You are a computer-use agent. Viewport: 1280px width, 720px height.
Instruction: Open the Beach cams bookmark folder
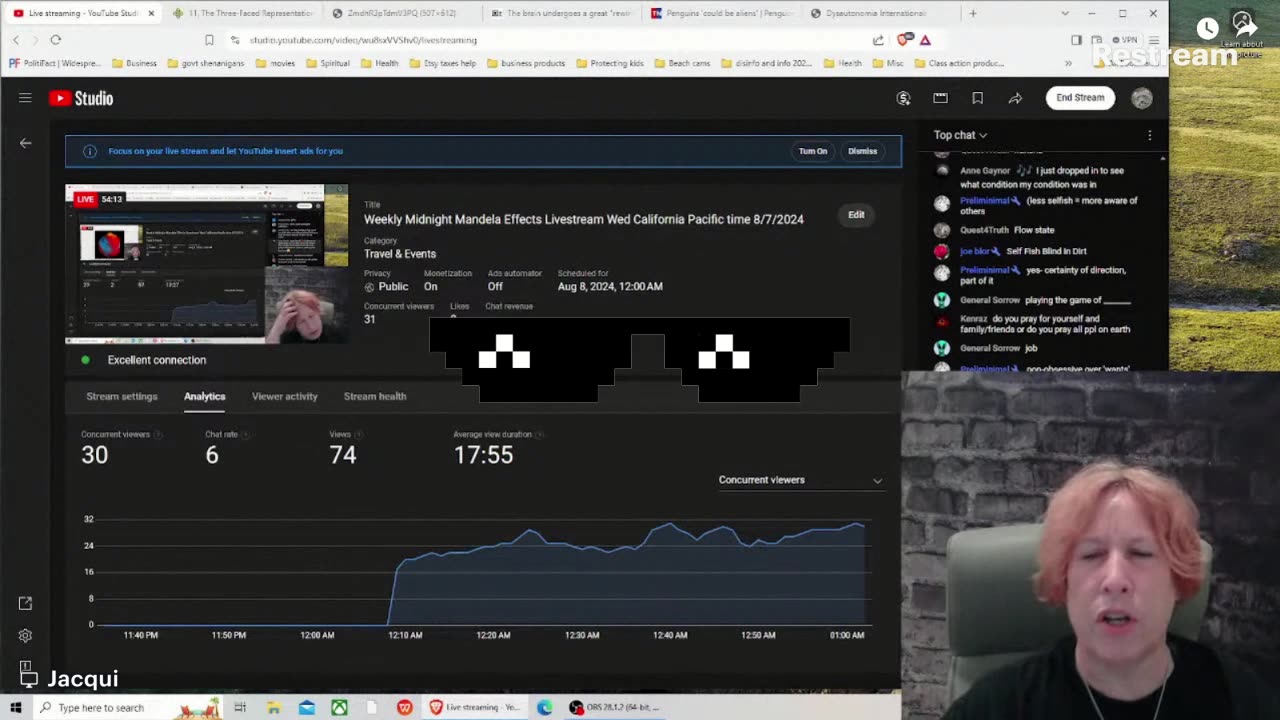coord(682,63)
